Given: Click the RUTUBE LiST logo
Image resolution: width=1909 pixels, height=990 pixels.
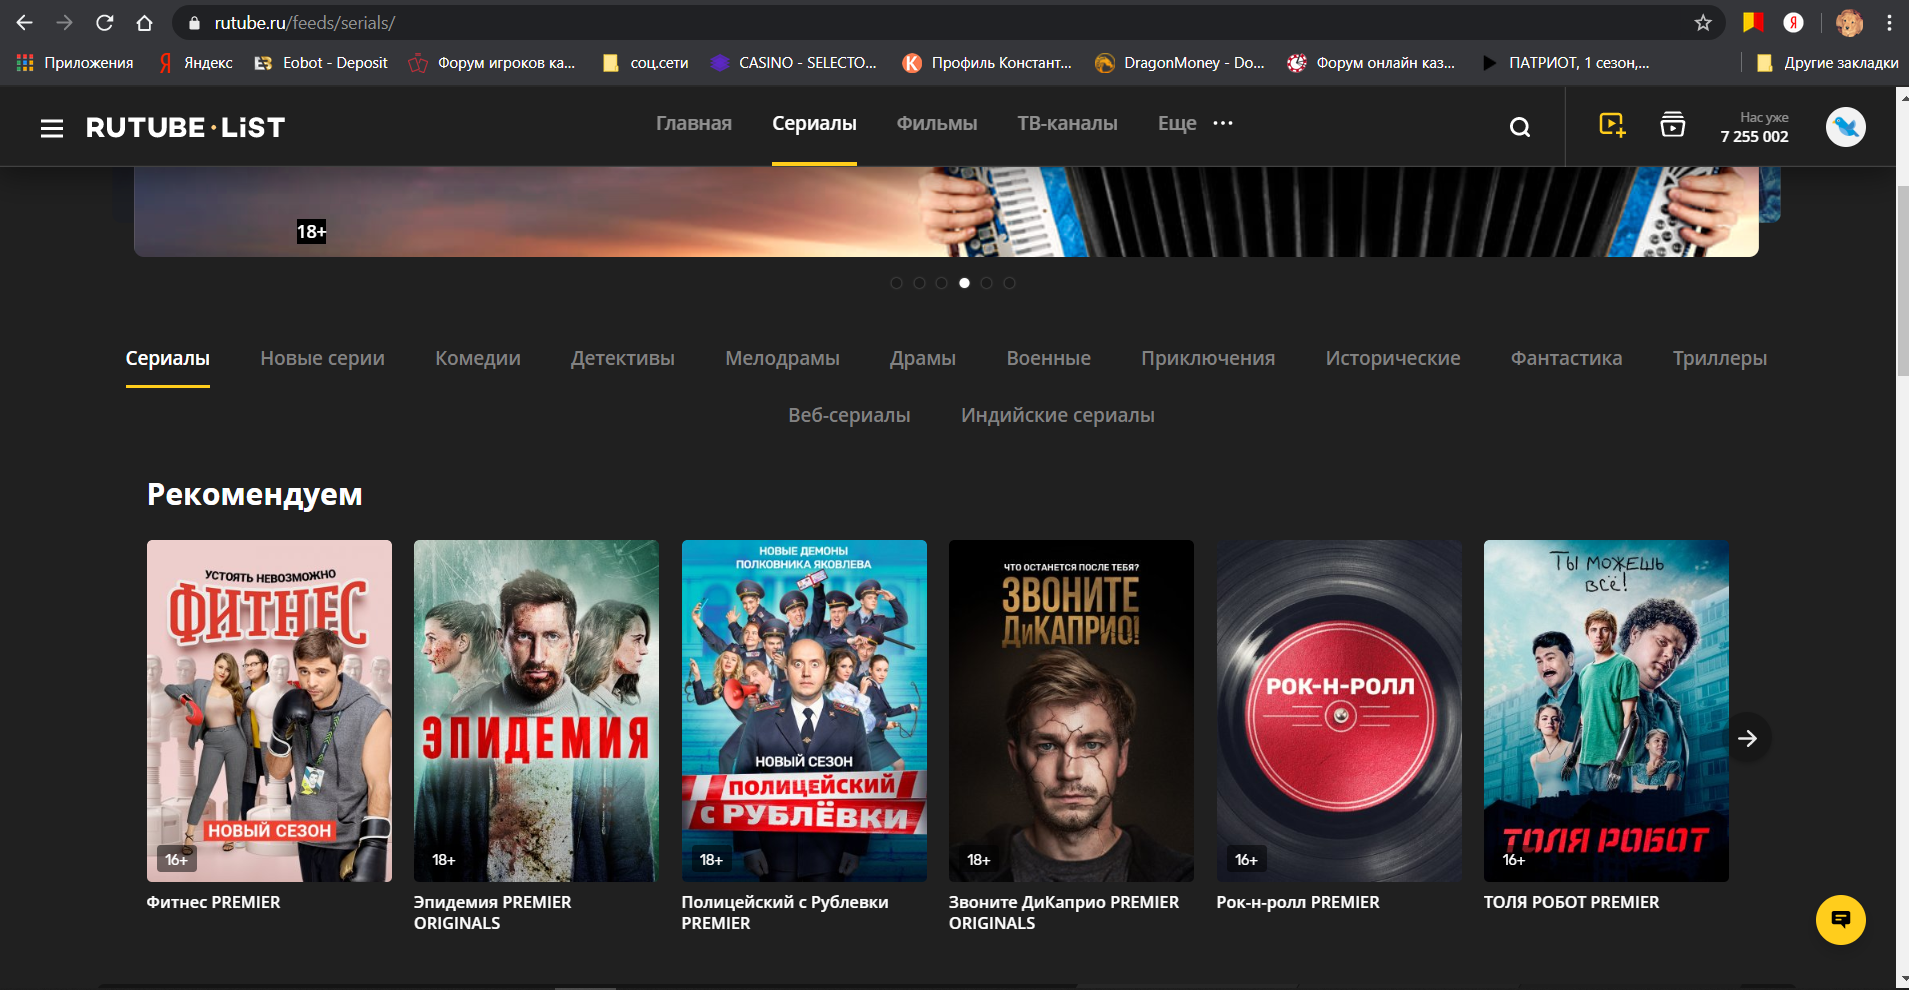Looking at the screenshot, I should pos(185,128).
